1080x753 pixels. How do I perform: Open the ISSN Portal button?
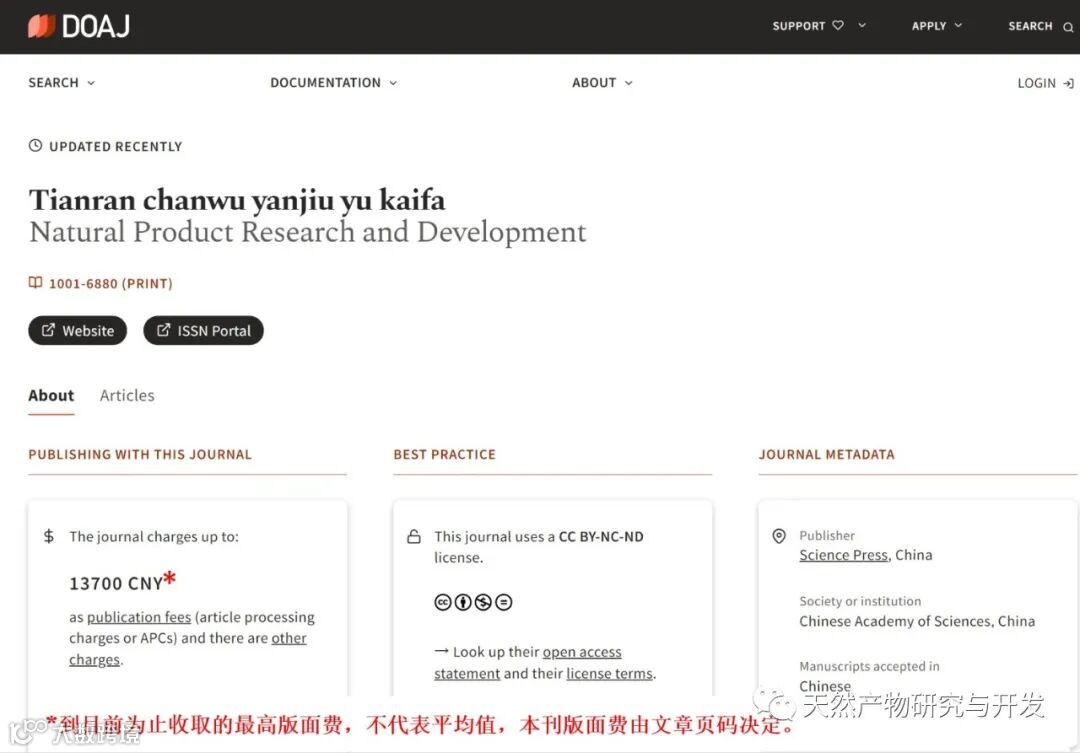(x=203, y=331)
